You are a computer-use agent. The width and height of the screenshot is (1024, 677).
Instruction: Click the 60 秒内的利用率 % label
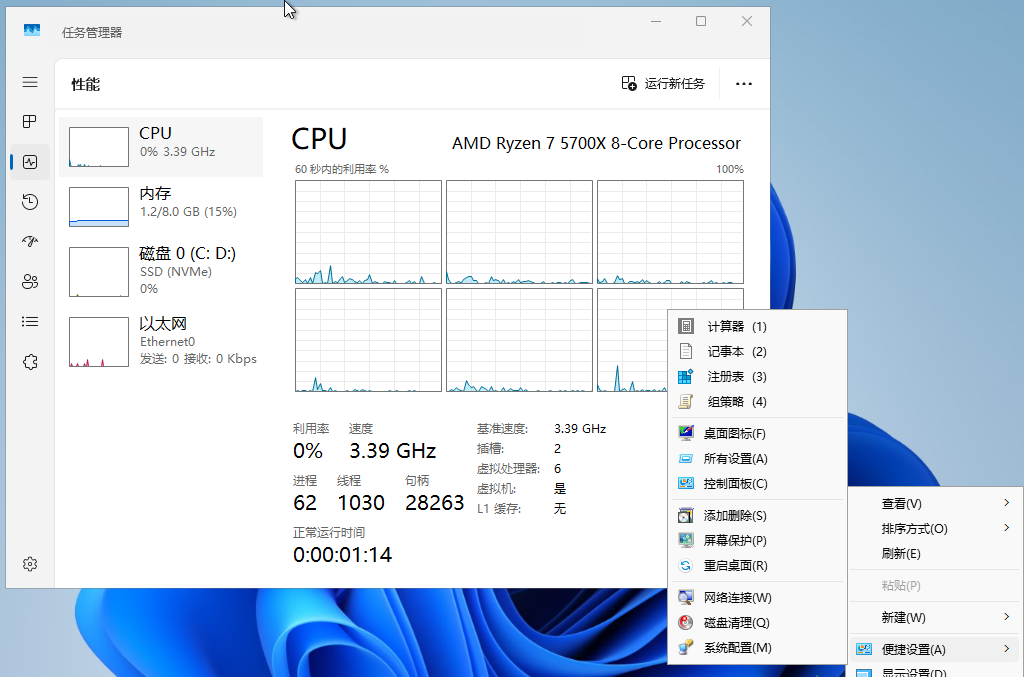pyautogui.click(x=342, y=169)
